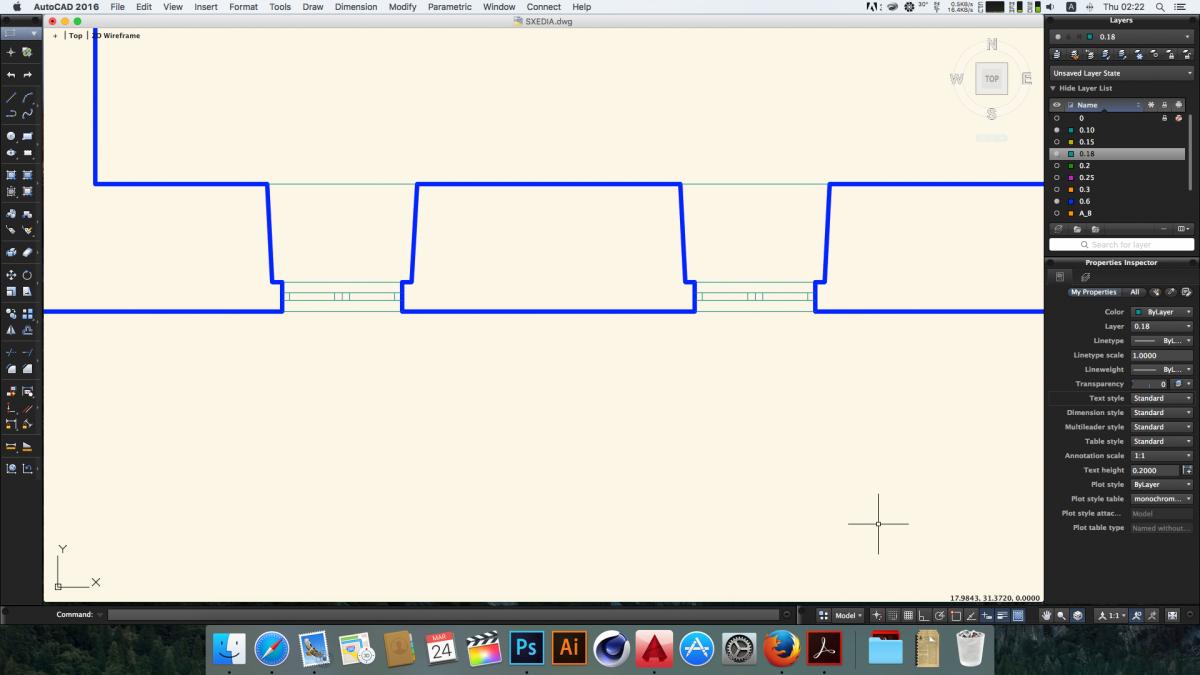Open the Insert menu
Screen dimensions: 1200x675
206,7
